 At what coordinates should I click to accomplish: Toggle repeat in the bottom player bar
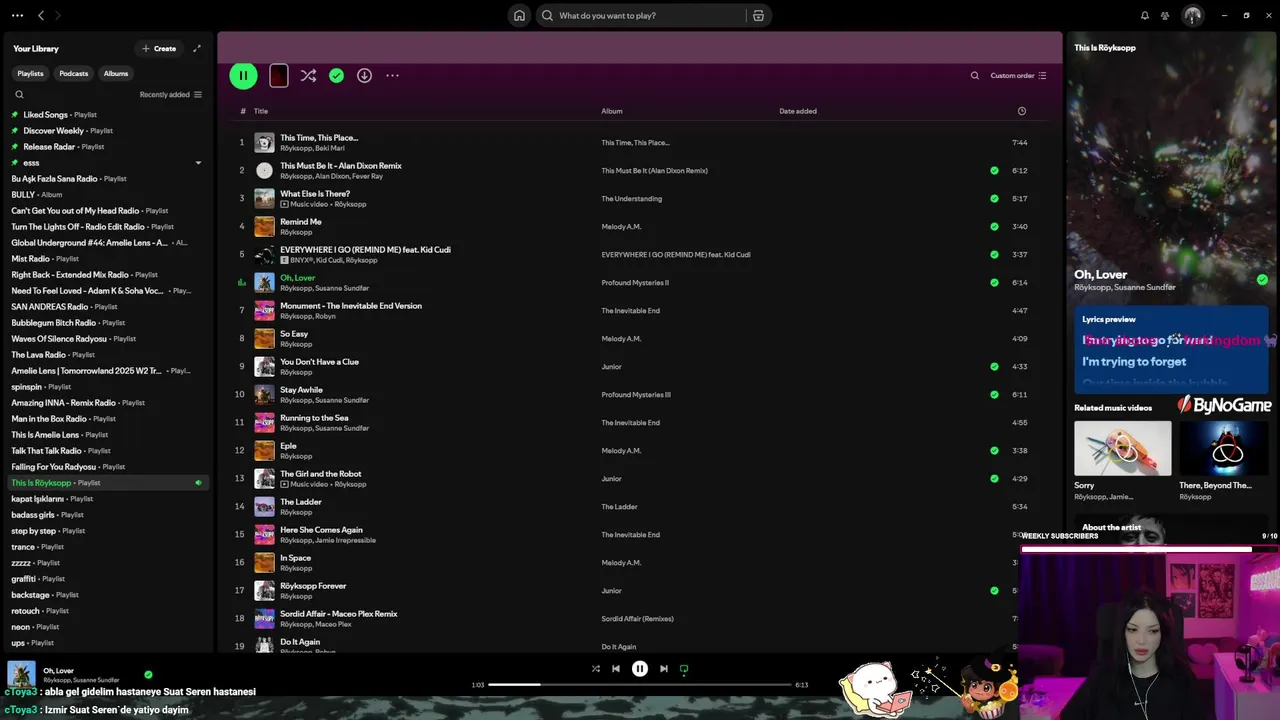[x=684, y=669]
